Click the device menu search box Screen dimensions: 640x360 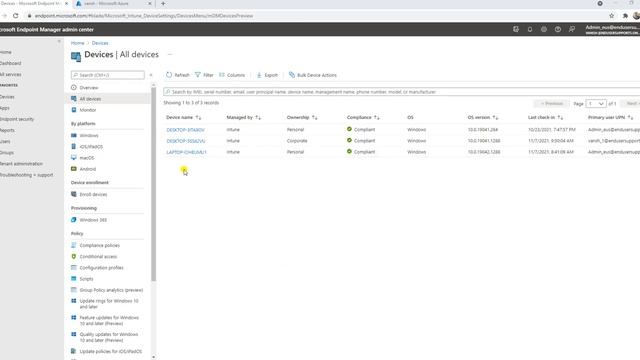click(108, 75)
